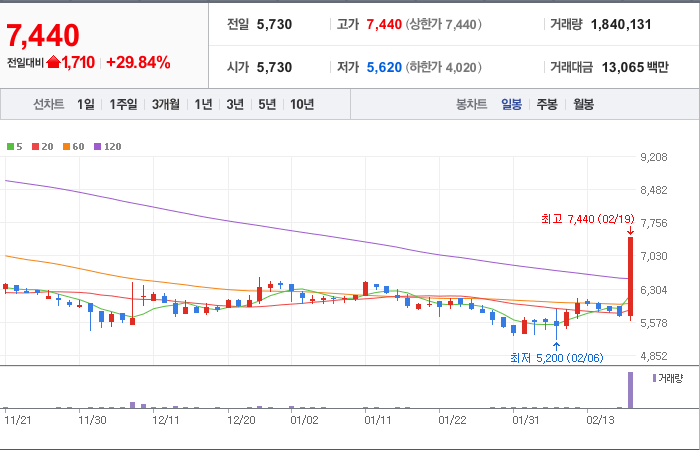
Task: Switch to the 월봉 candle chart
Action: pyautogui.click(x=583, y=105)
